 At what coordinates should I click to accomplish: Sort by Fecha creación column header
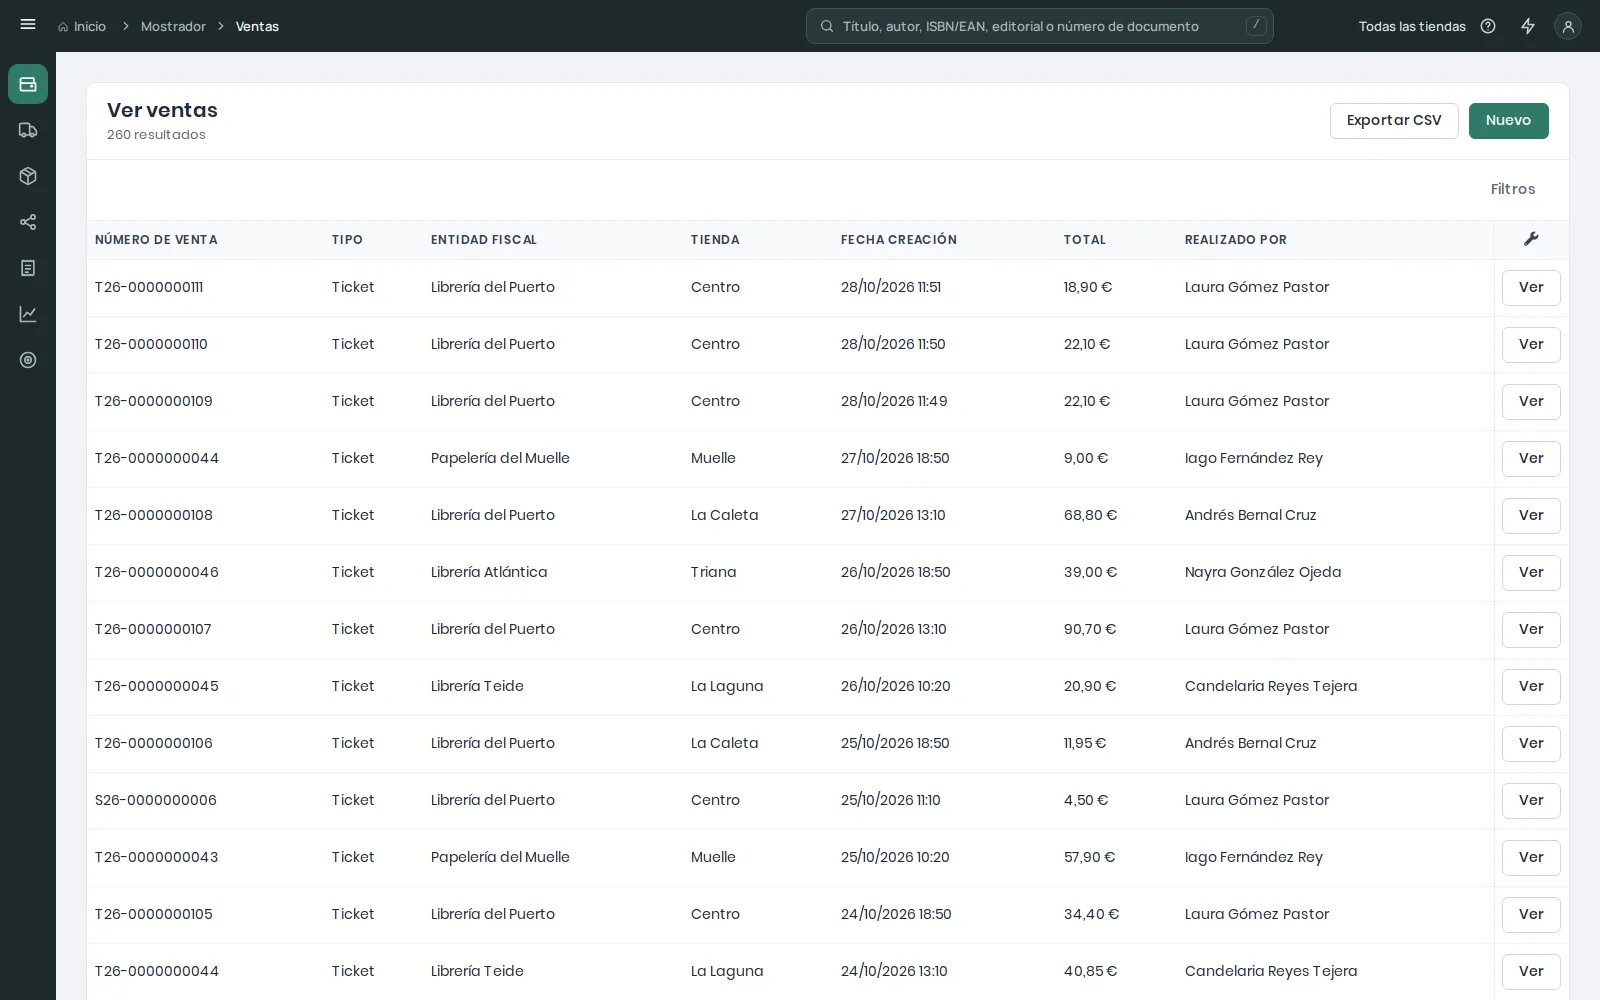(x=898, y=240)
